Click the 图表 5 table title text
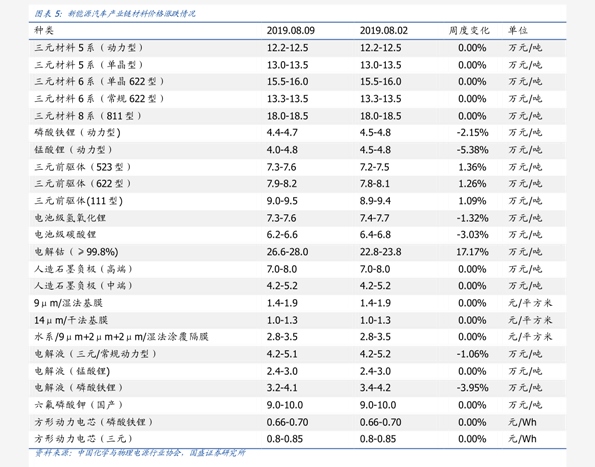 (x=115, y=14)
